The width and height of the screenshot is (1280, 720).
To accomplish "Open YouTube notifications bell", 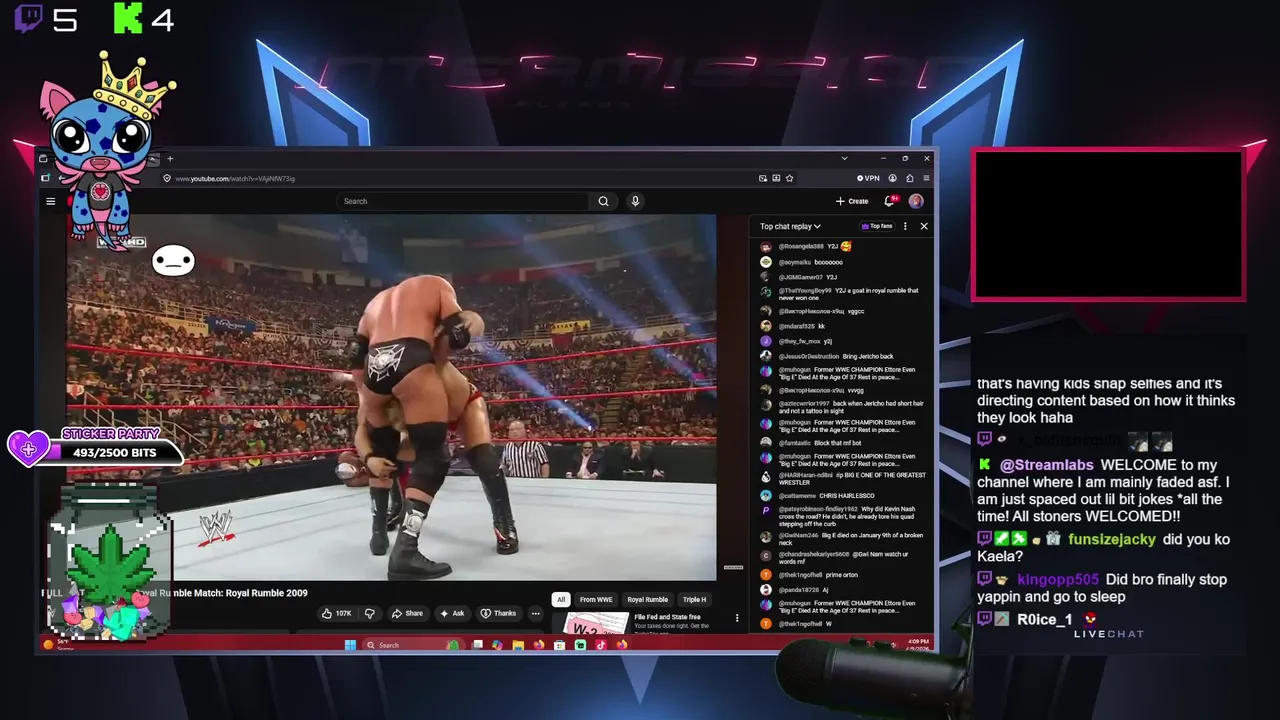I will pyautogui.click(x=890, y=201).
